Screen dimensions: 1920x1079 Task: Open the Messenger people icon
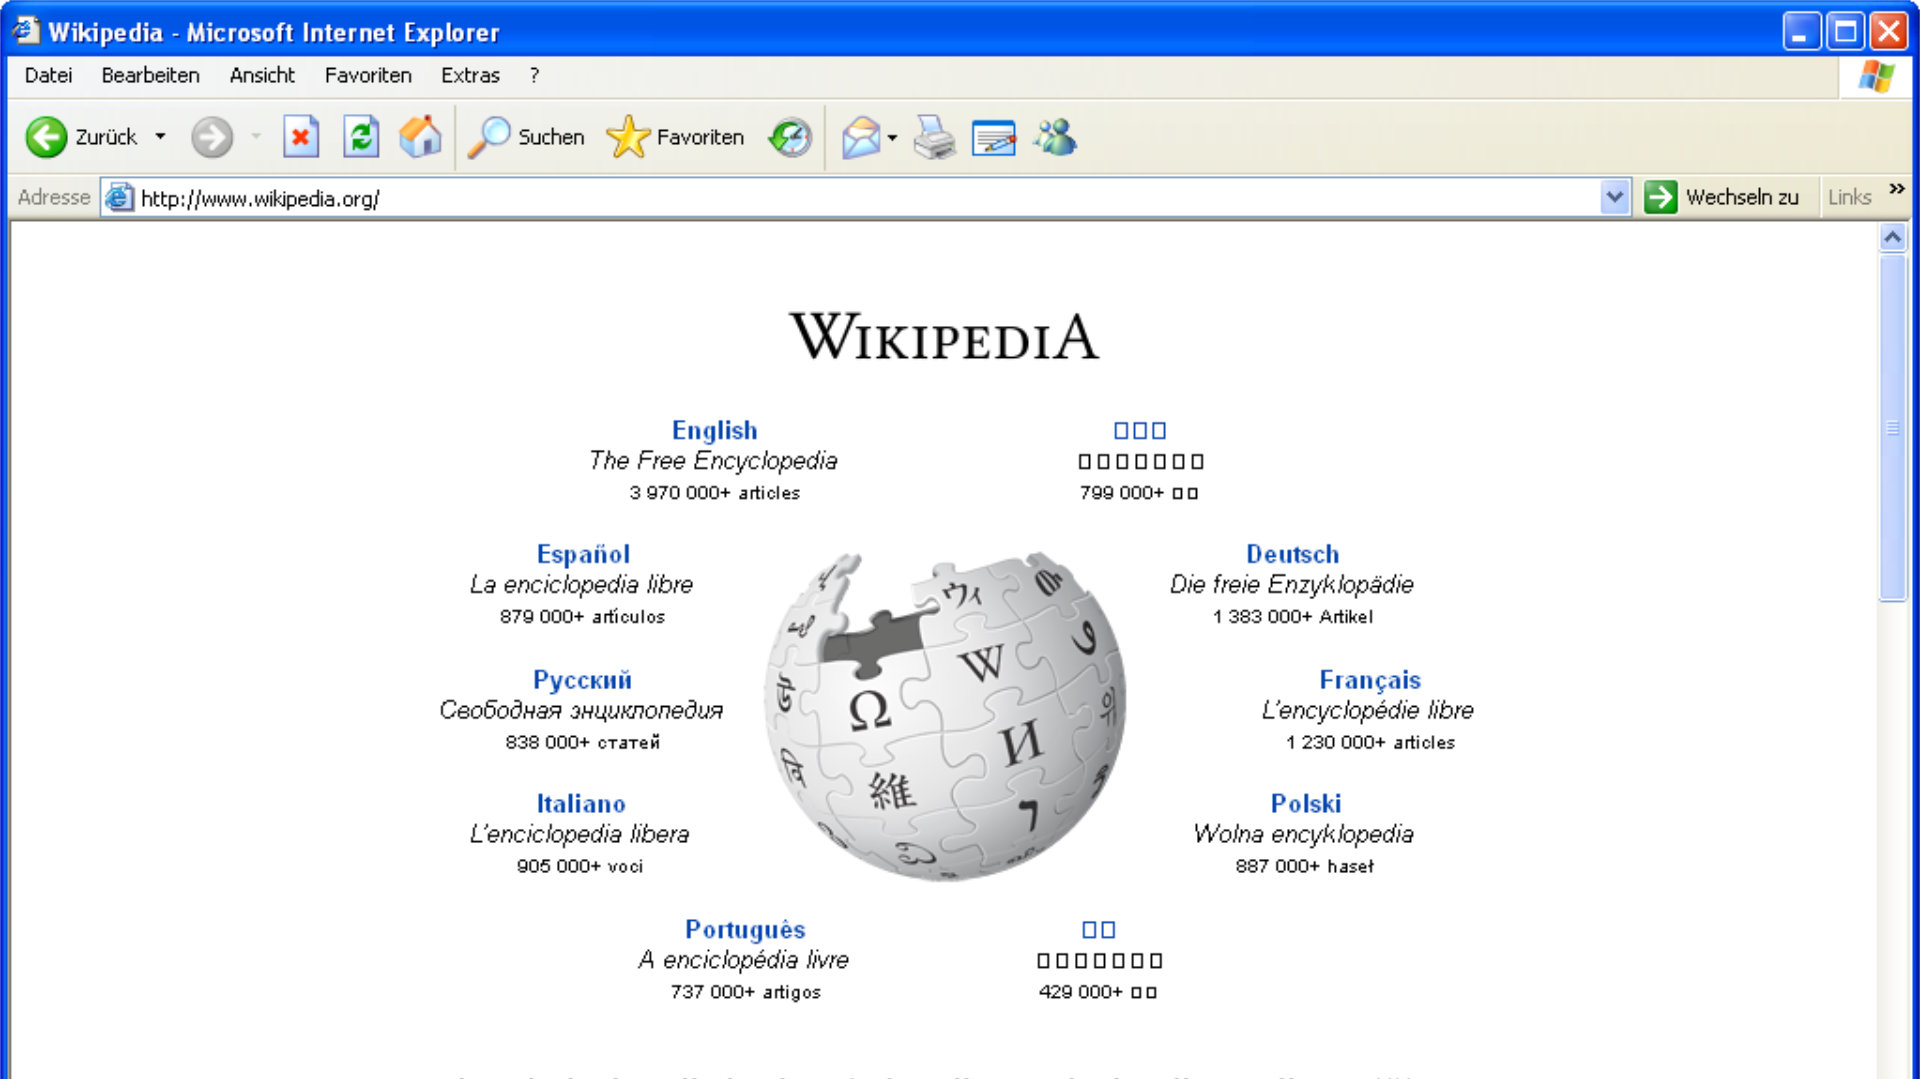coord(1055,137)
